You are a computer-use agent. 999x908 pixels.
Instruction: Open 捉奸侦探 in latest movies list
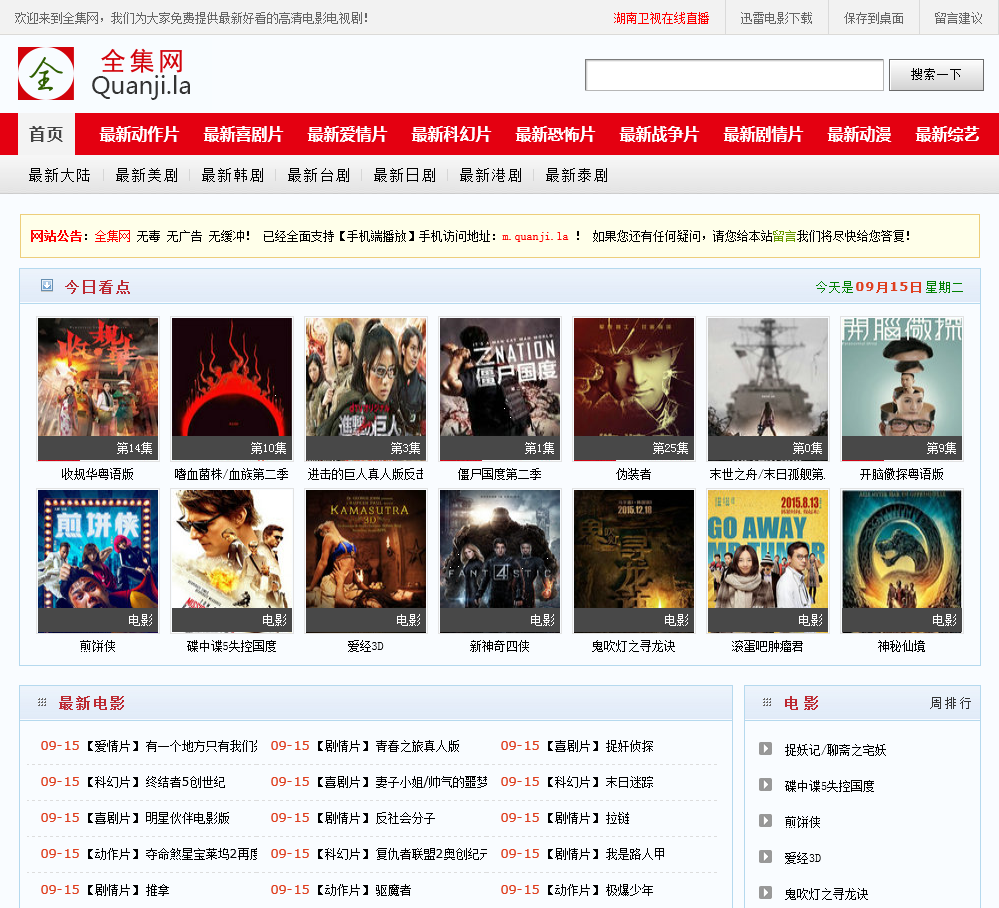[629, 746]
